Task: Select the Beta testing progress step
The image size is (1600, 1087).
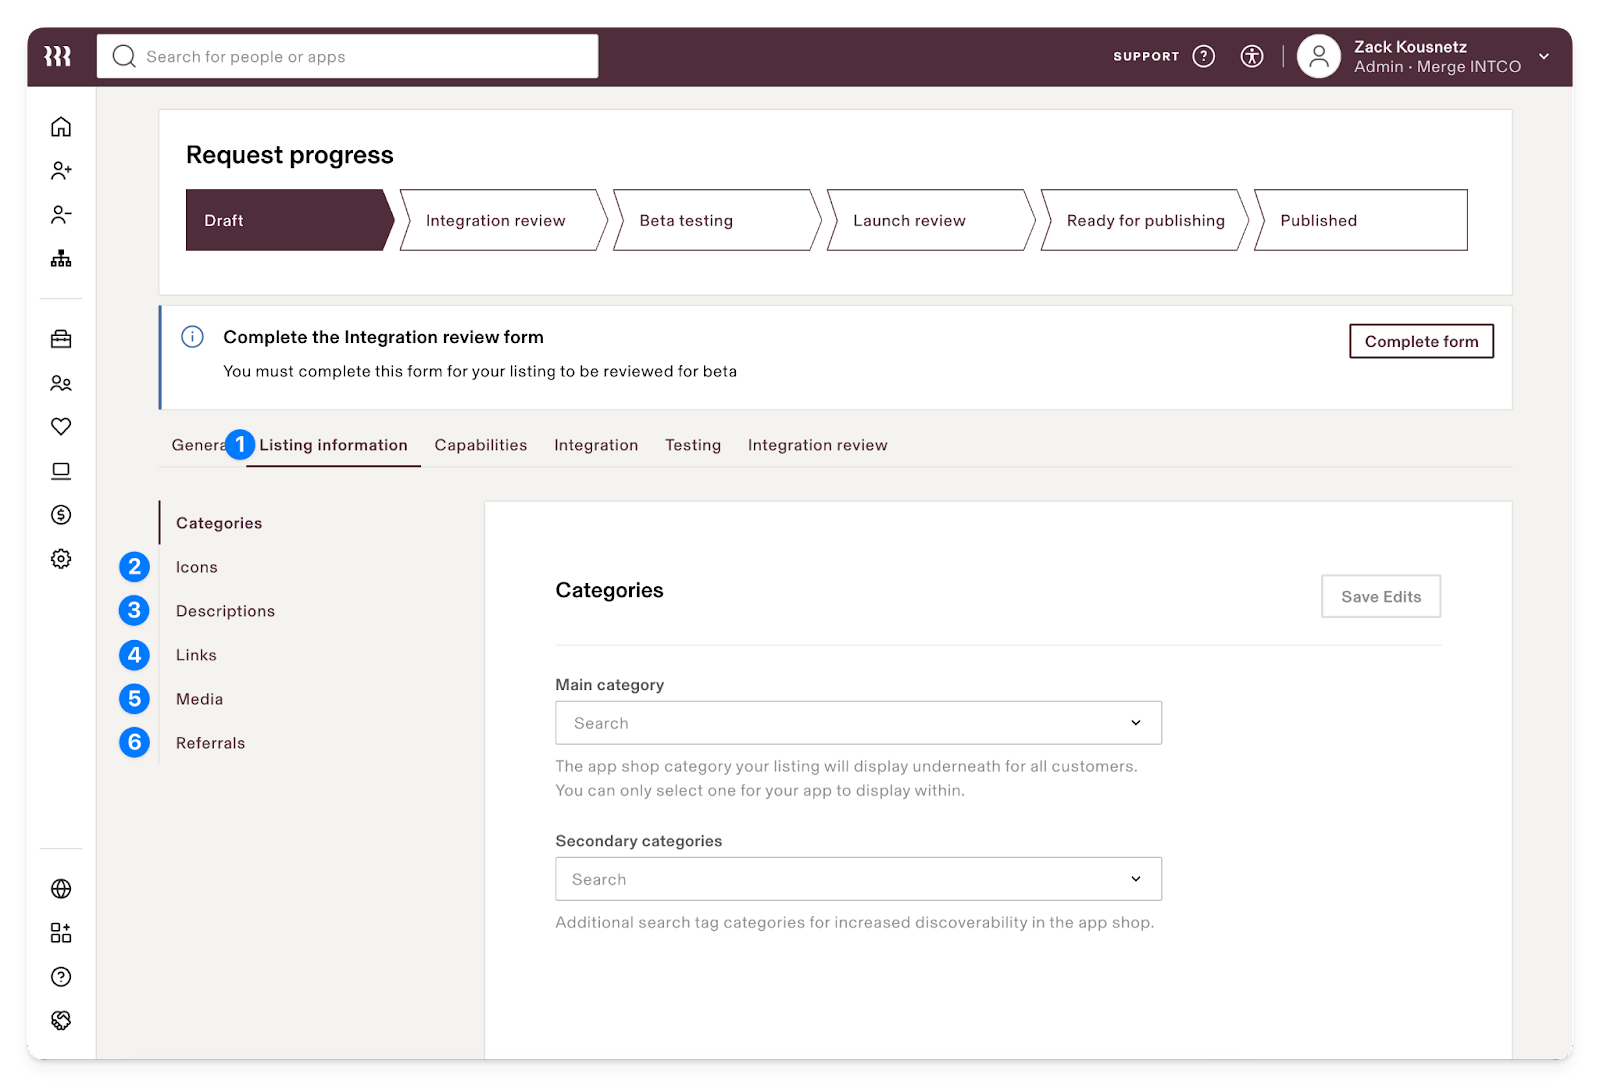Action: point(717,220)
